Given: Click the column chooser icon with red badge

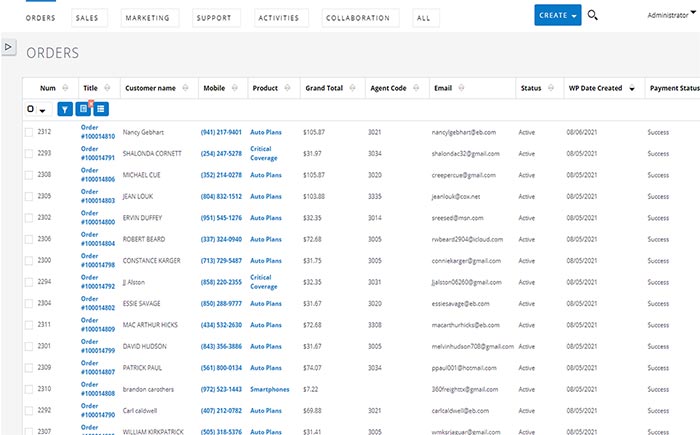Looking at the screenshot, I should coord(83,109).
